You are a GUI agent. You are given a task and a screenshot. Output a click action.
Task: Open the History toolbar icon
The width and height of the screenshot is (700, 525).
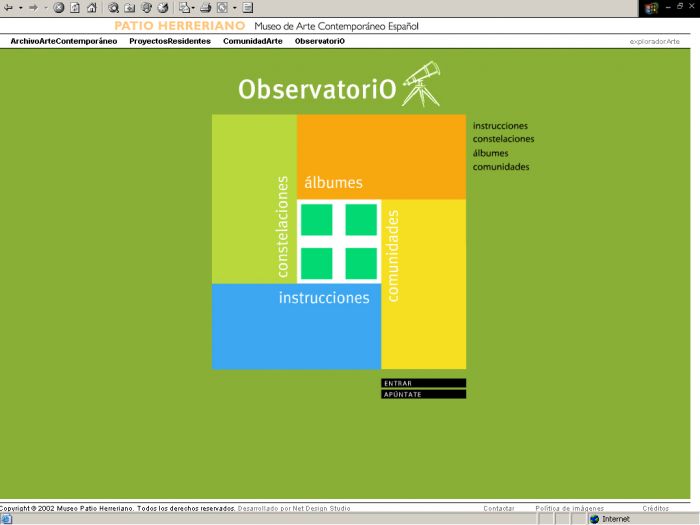click(163, 8)
